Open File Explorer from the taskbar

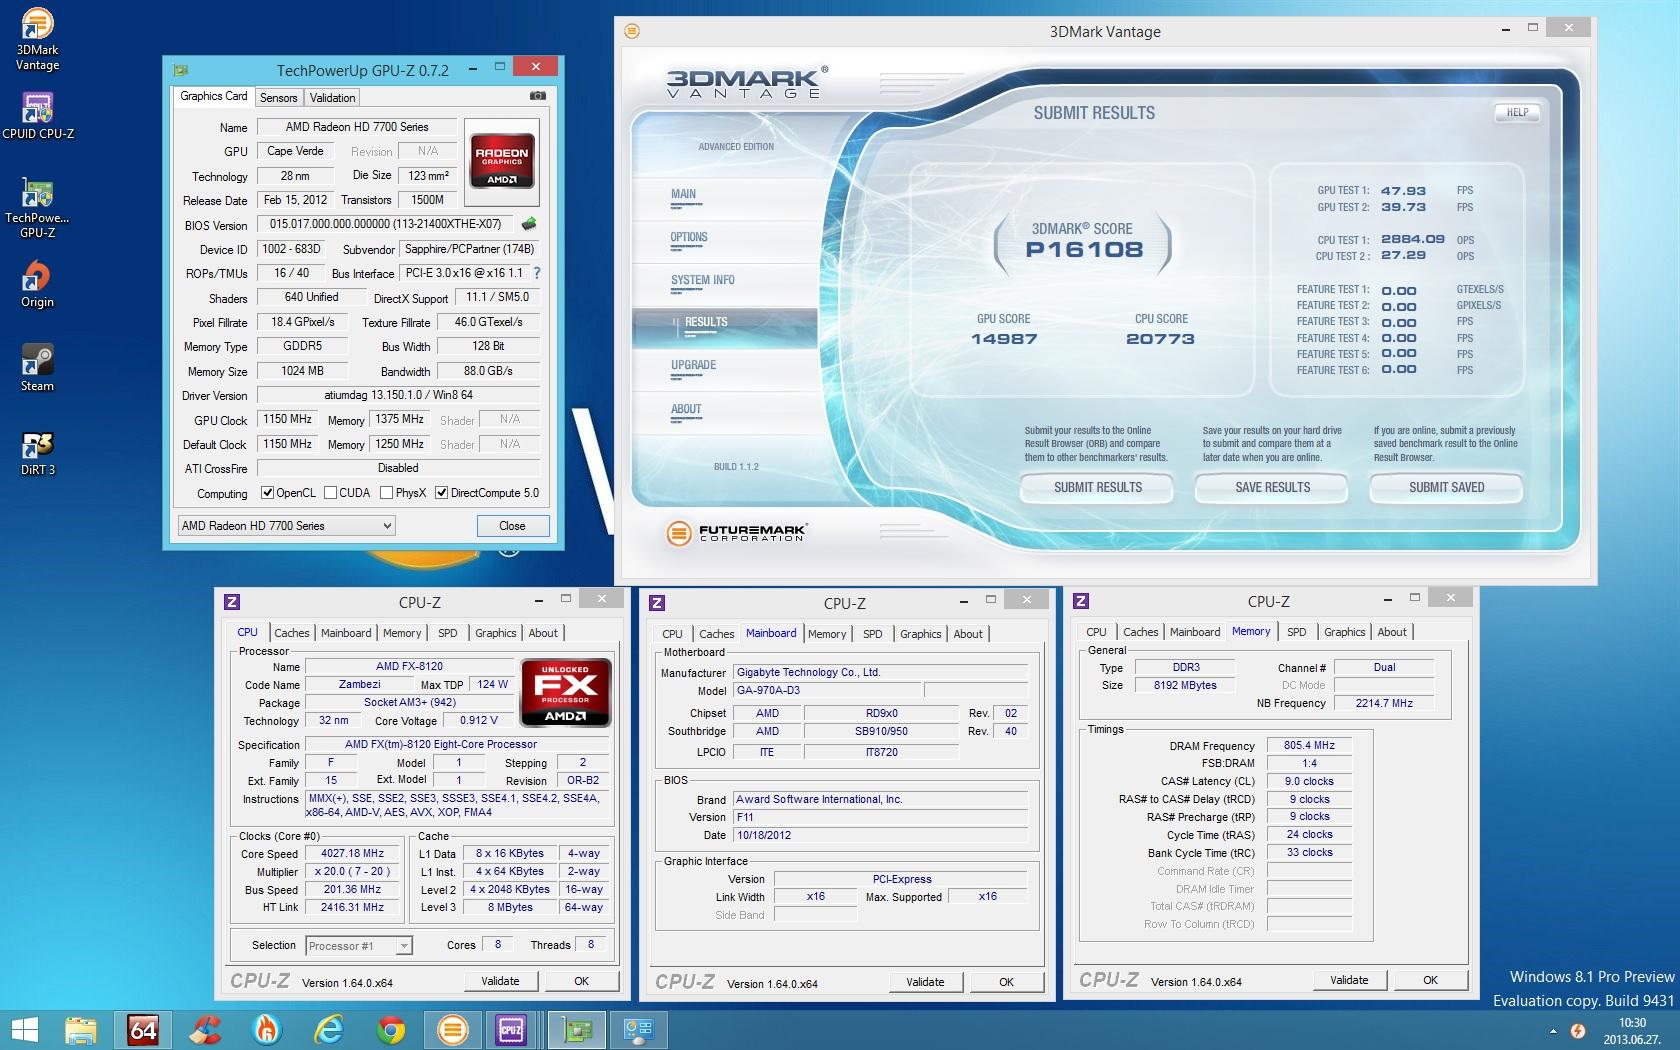pyautogui.click(x=81, y=1030)
